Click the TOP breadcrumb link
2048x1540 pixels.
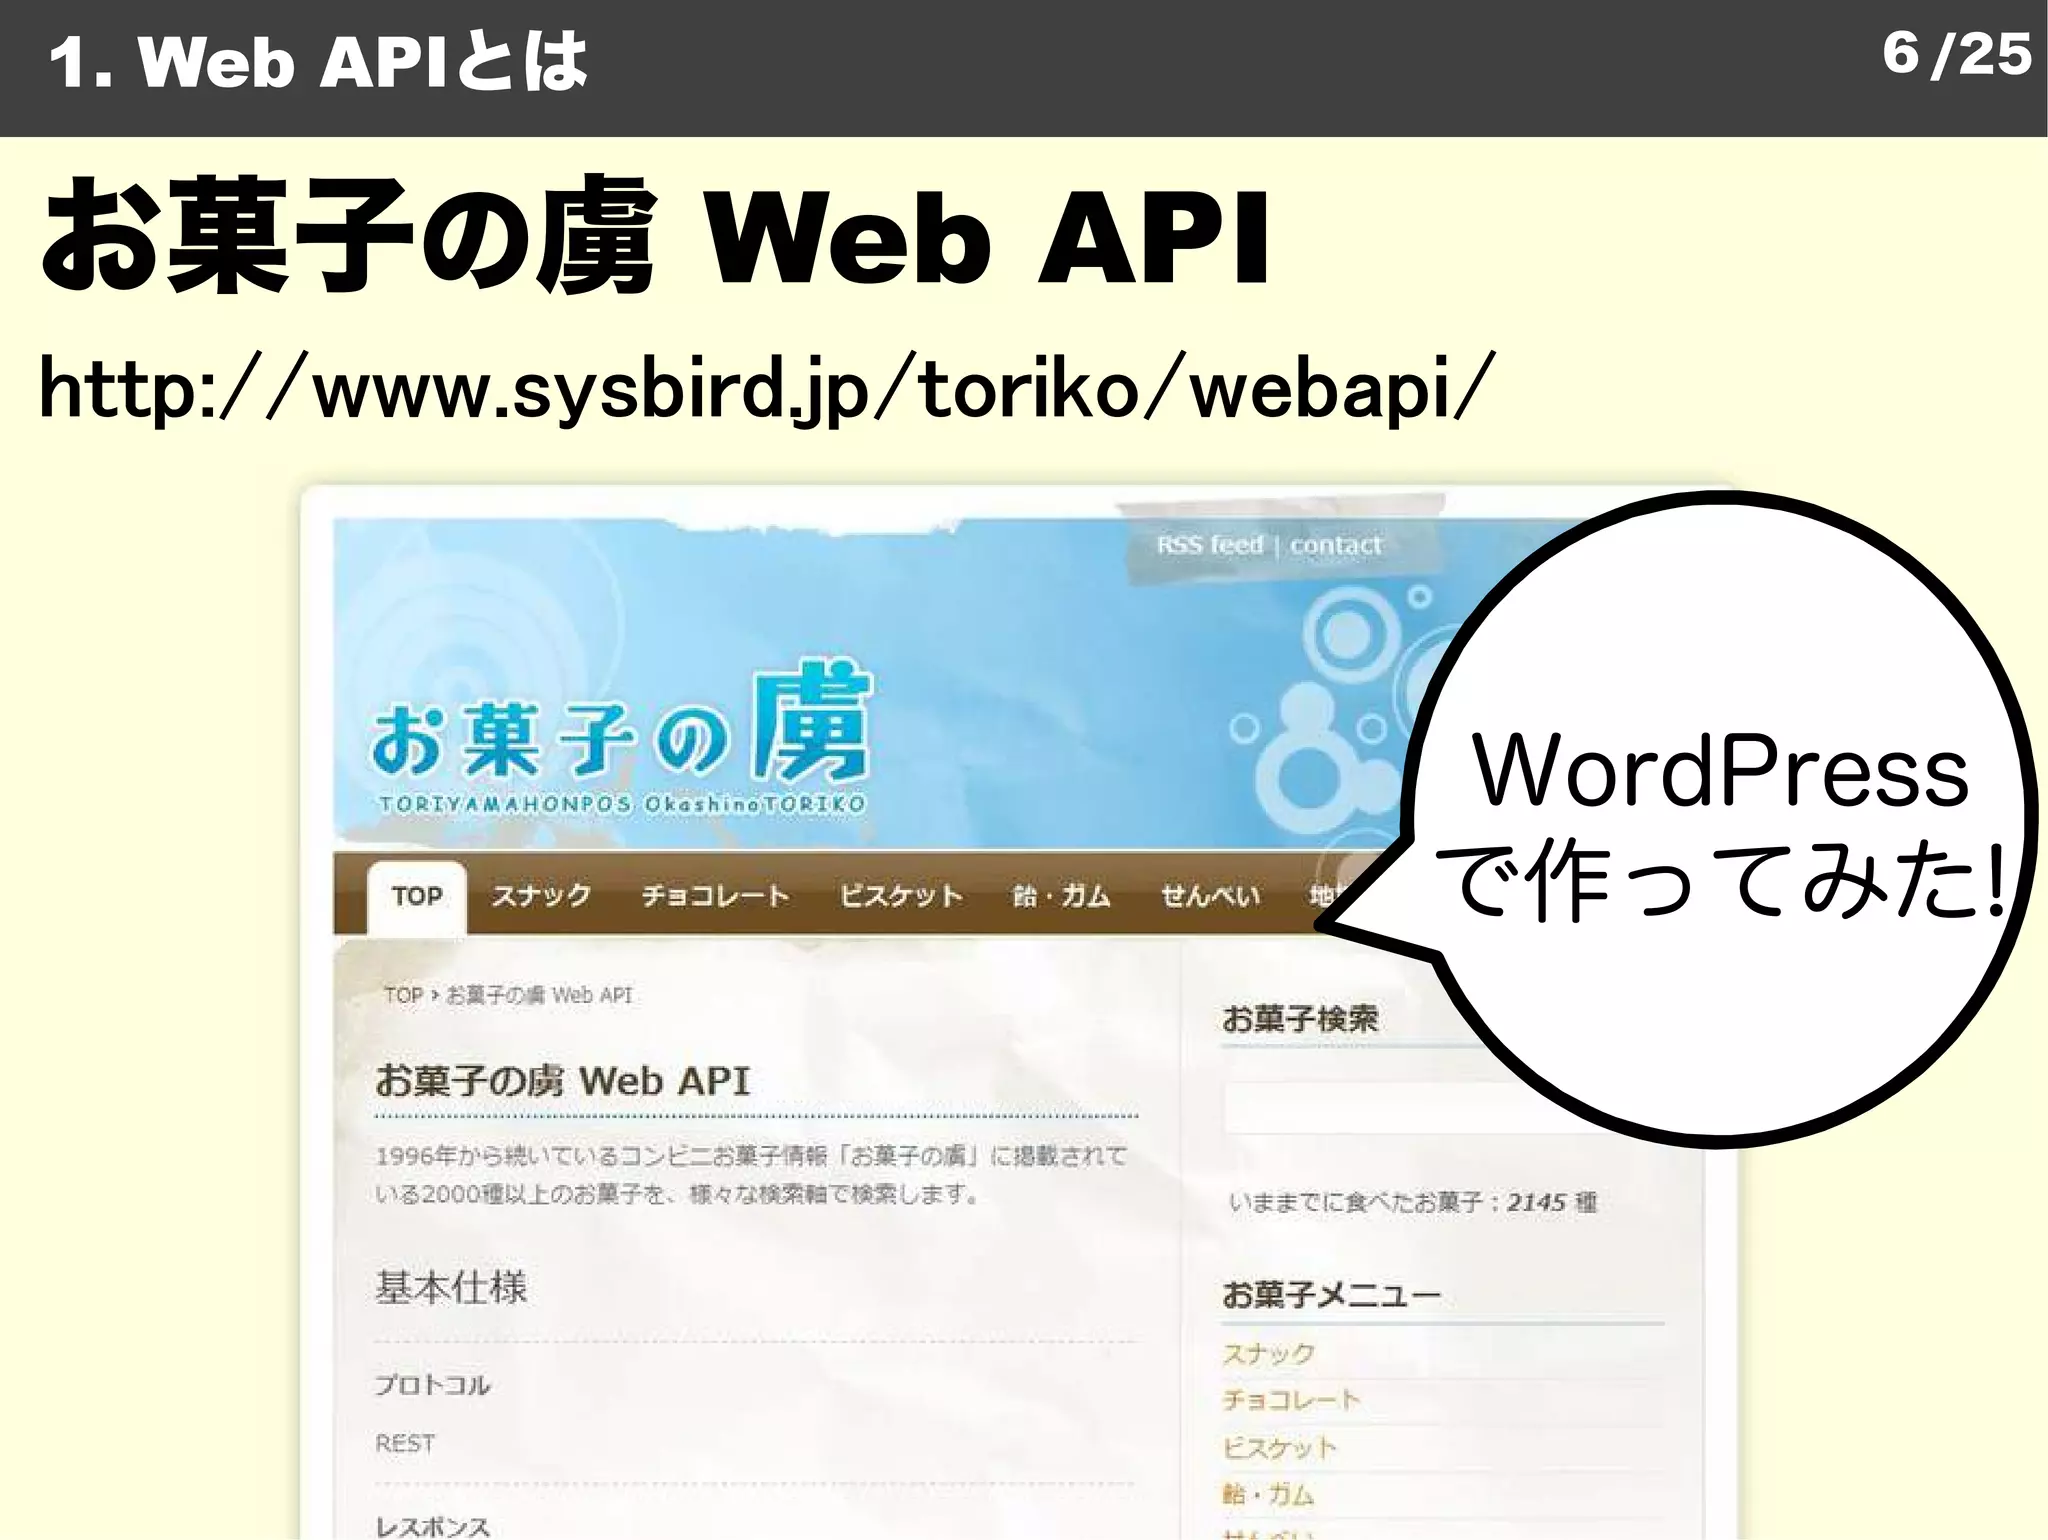[x=404, y=995]
